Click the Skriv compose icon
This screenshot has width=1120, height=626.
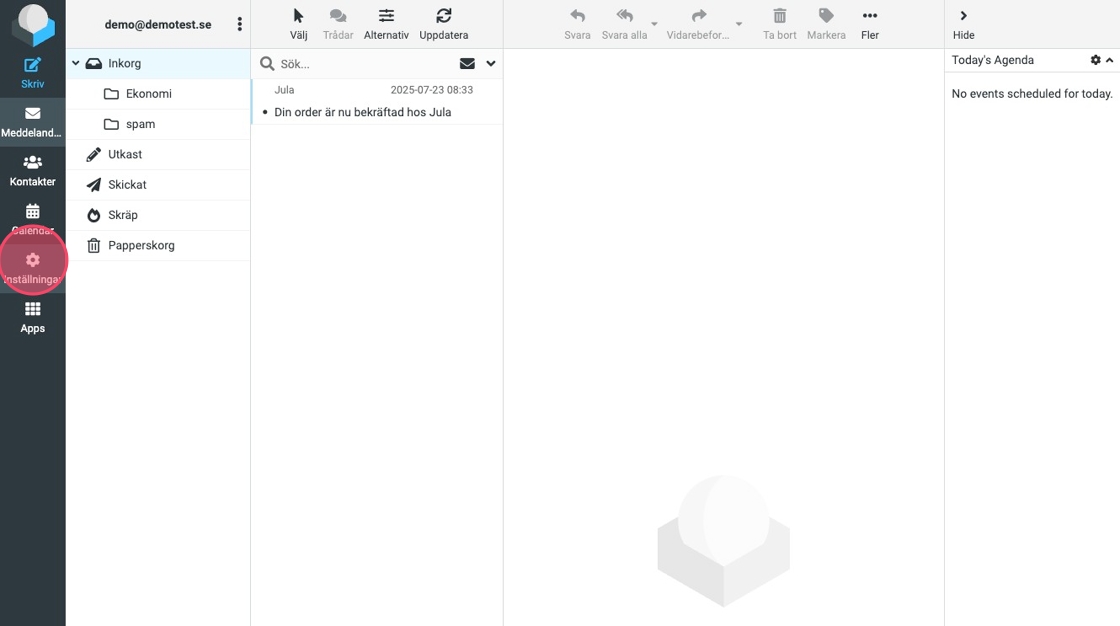point(32,66)
